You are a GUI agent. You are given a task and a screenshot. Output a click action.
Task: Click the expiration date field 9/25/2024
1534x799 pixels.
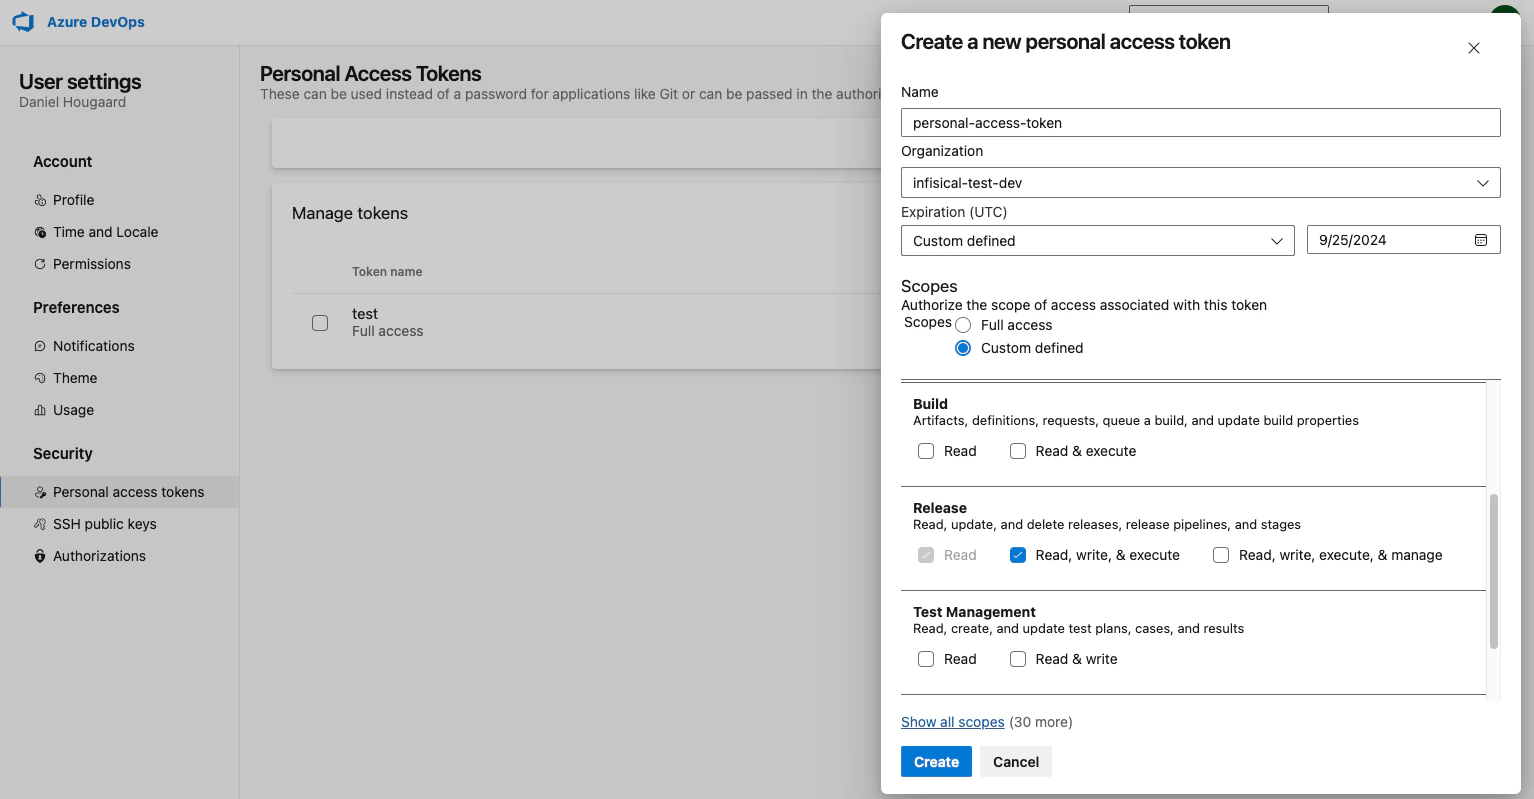[x=1403, y=240]
